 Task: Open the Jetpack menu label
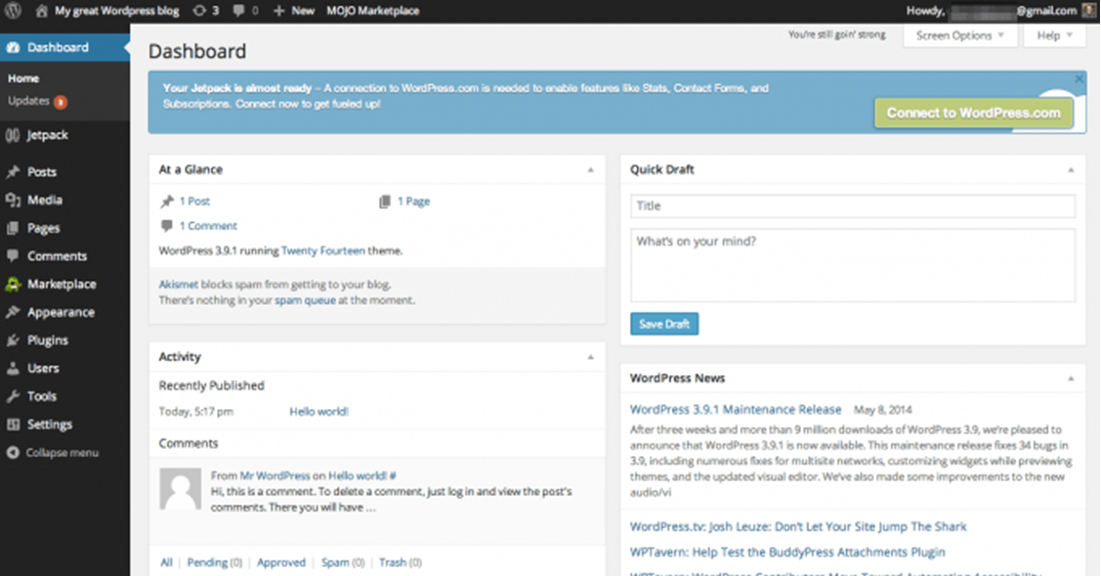pyautogui.click(x=48, y=135)
